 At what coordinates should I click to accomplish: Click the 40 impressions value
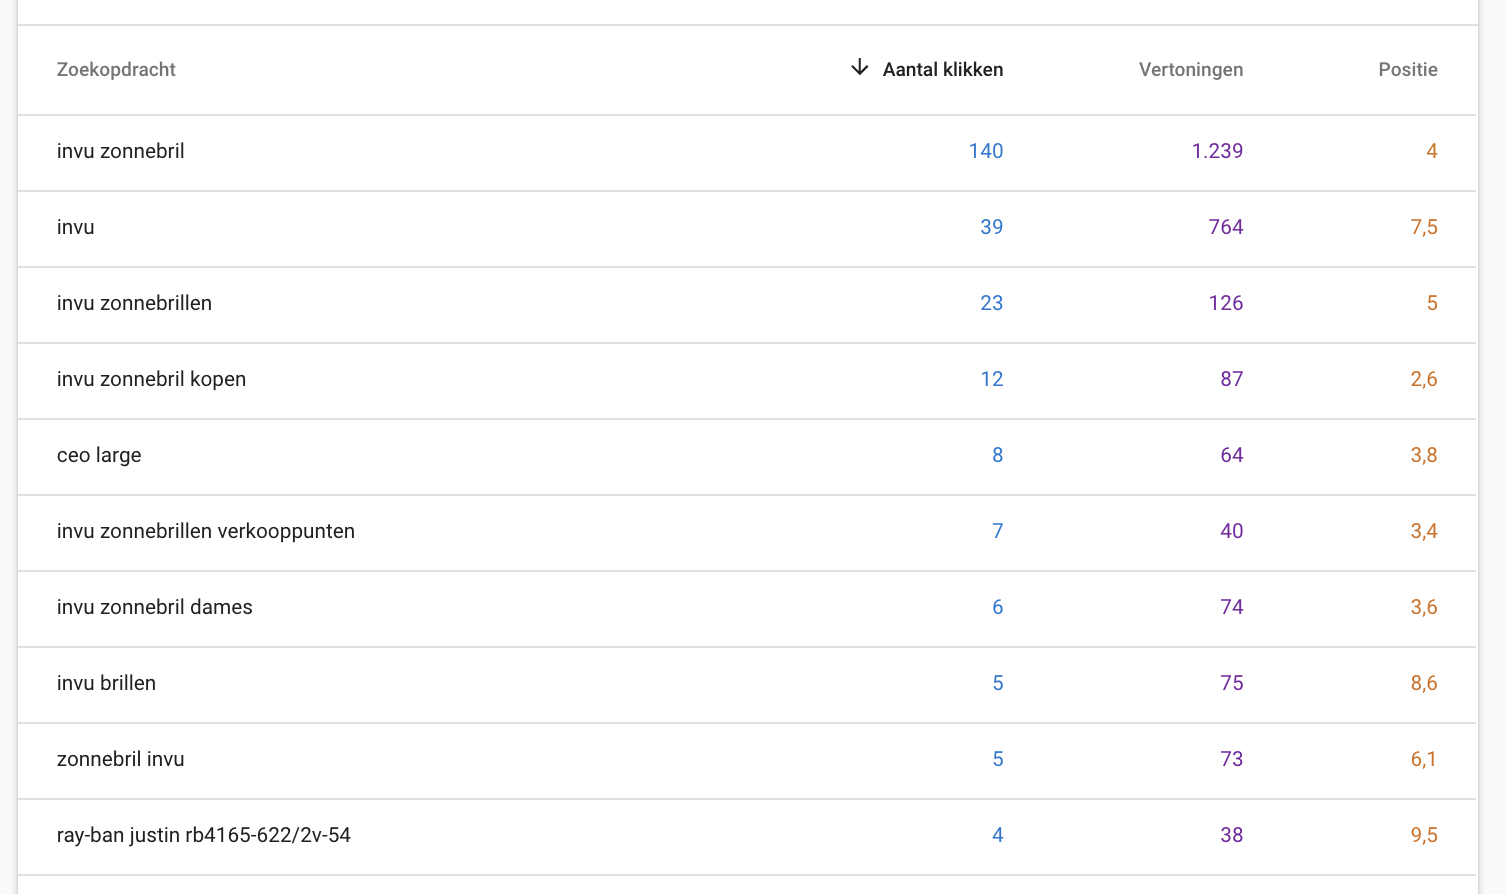(x=1232, y=531)
